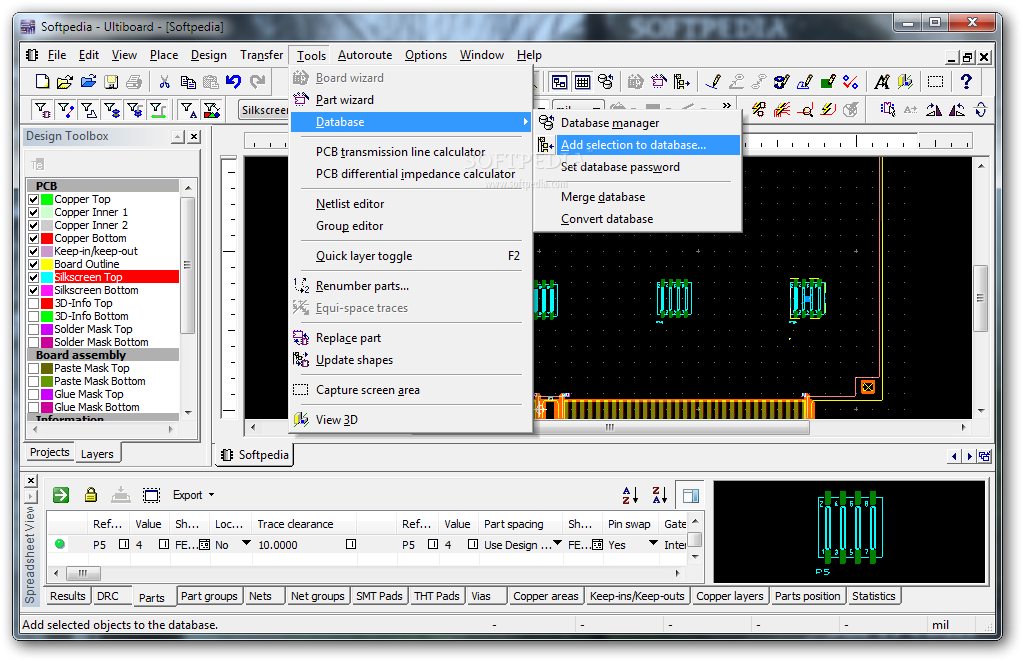
Task: Close the Design Toolbox panel
Action: [194, 137]
